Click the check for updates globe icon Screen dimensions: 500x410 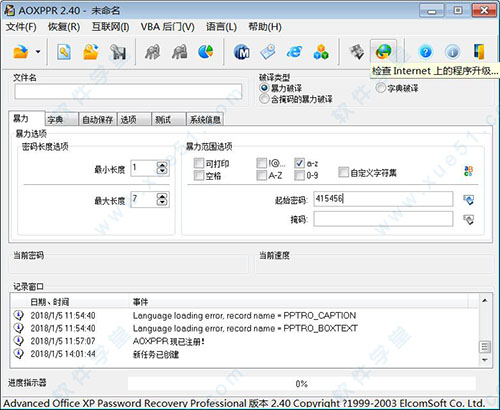[384, 52]
